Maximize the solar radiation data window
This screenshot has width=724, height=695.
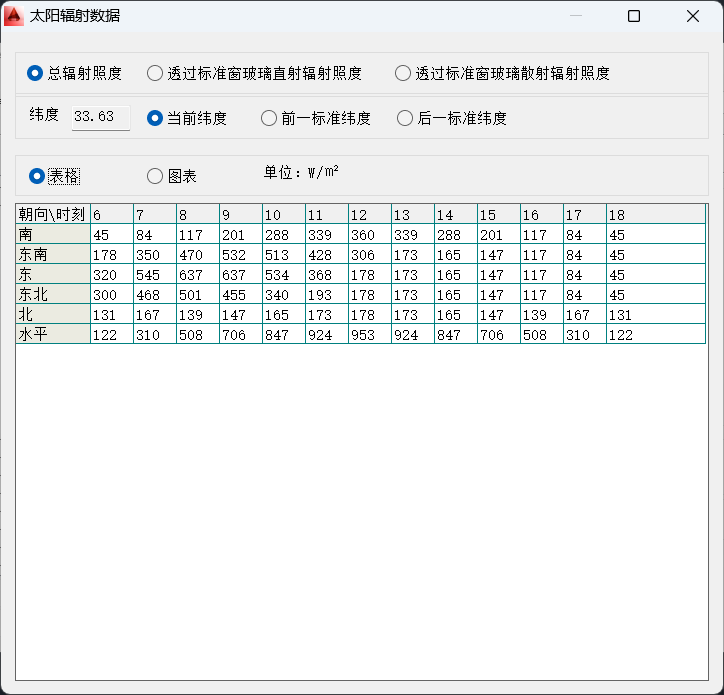click(x=634, y=16)
